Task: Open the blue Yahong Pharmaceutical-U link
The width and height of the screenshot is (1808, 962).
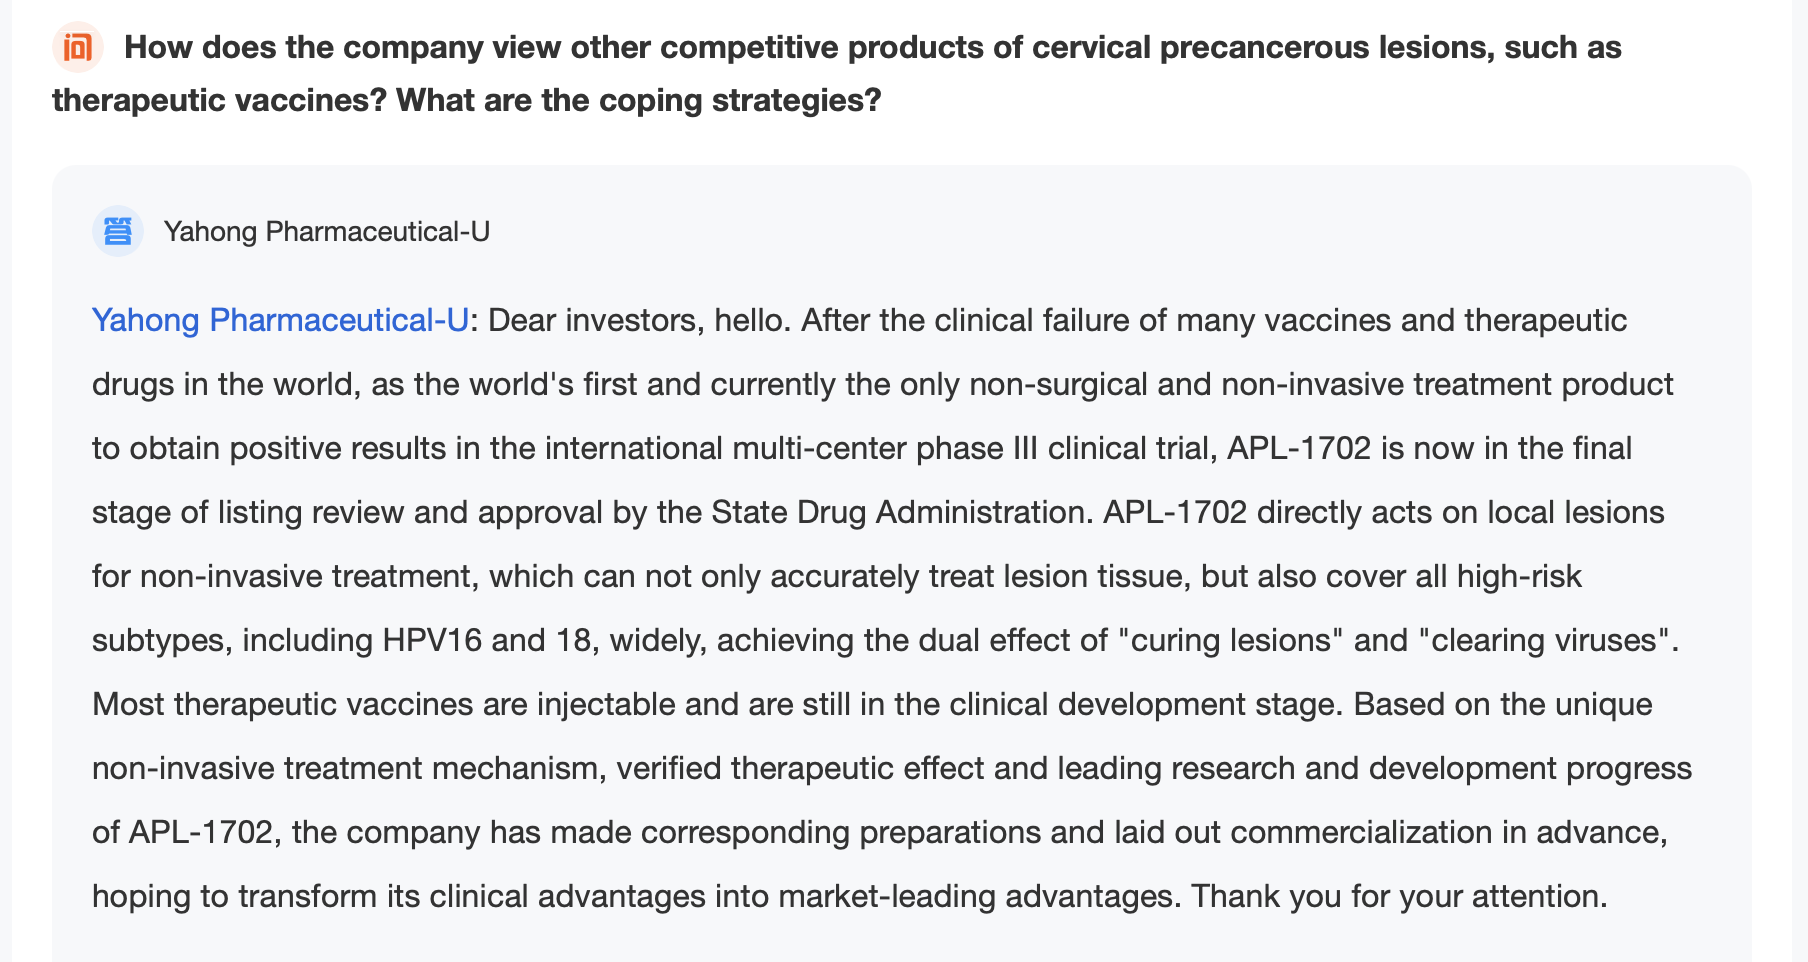Action: [280, 320]
